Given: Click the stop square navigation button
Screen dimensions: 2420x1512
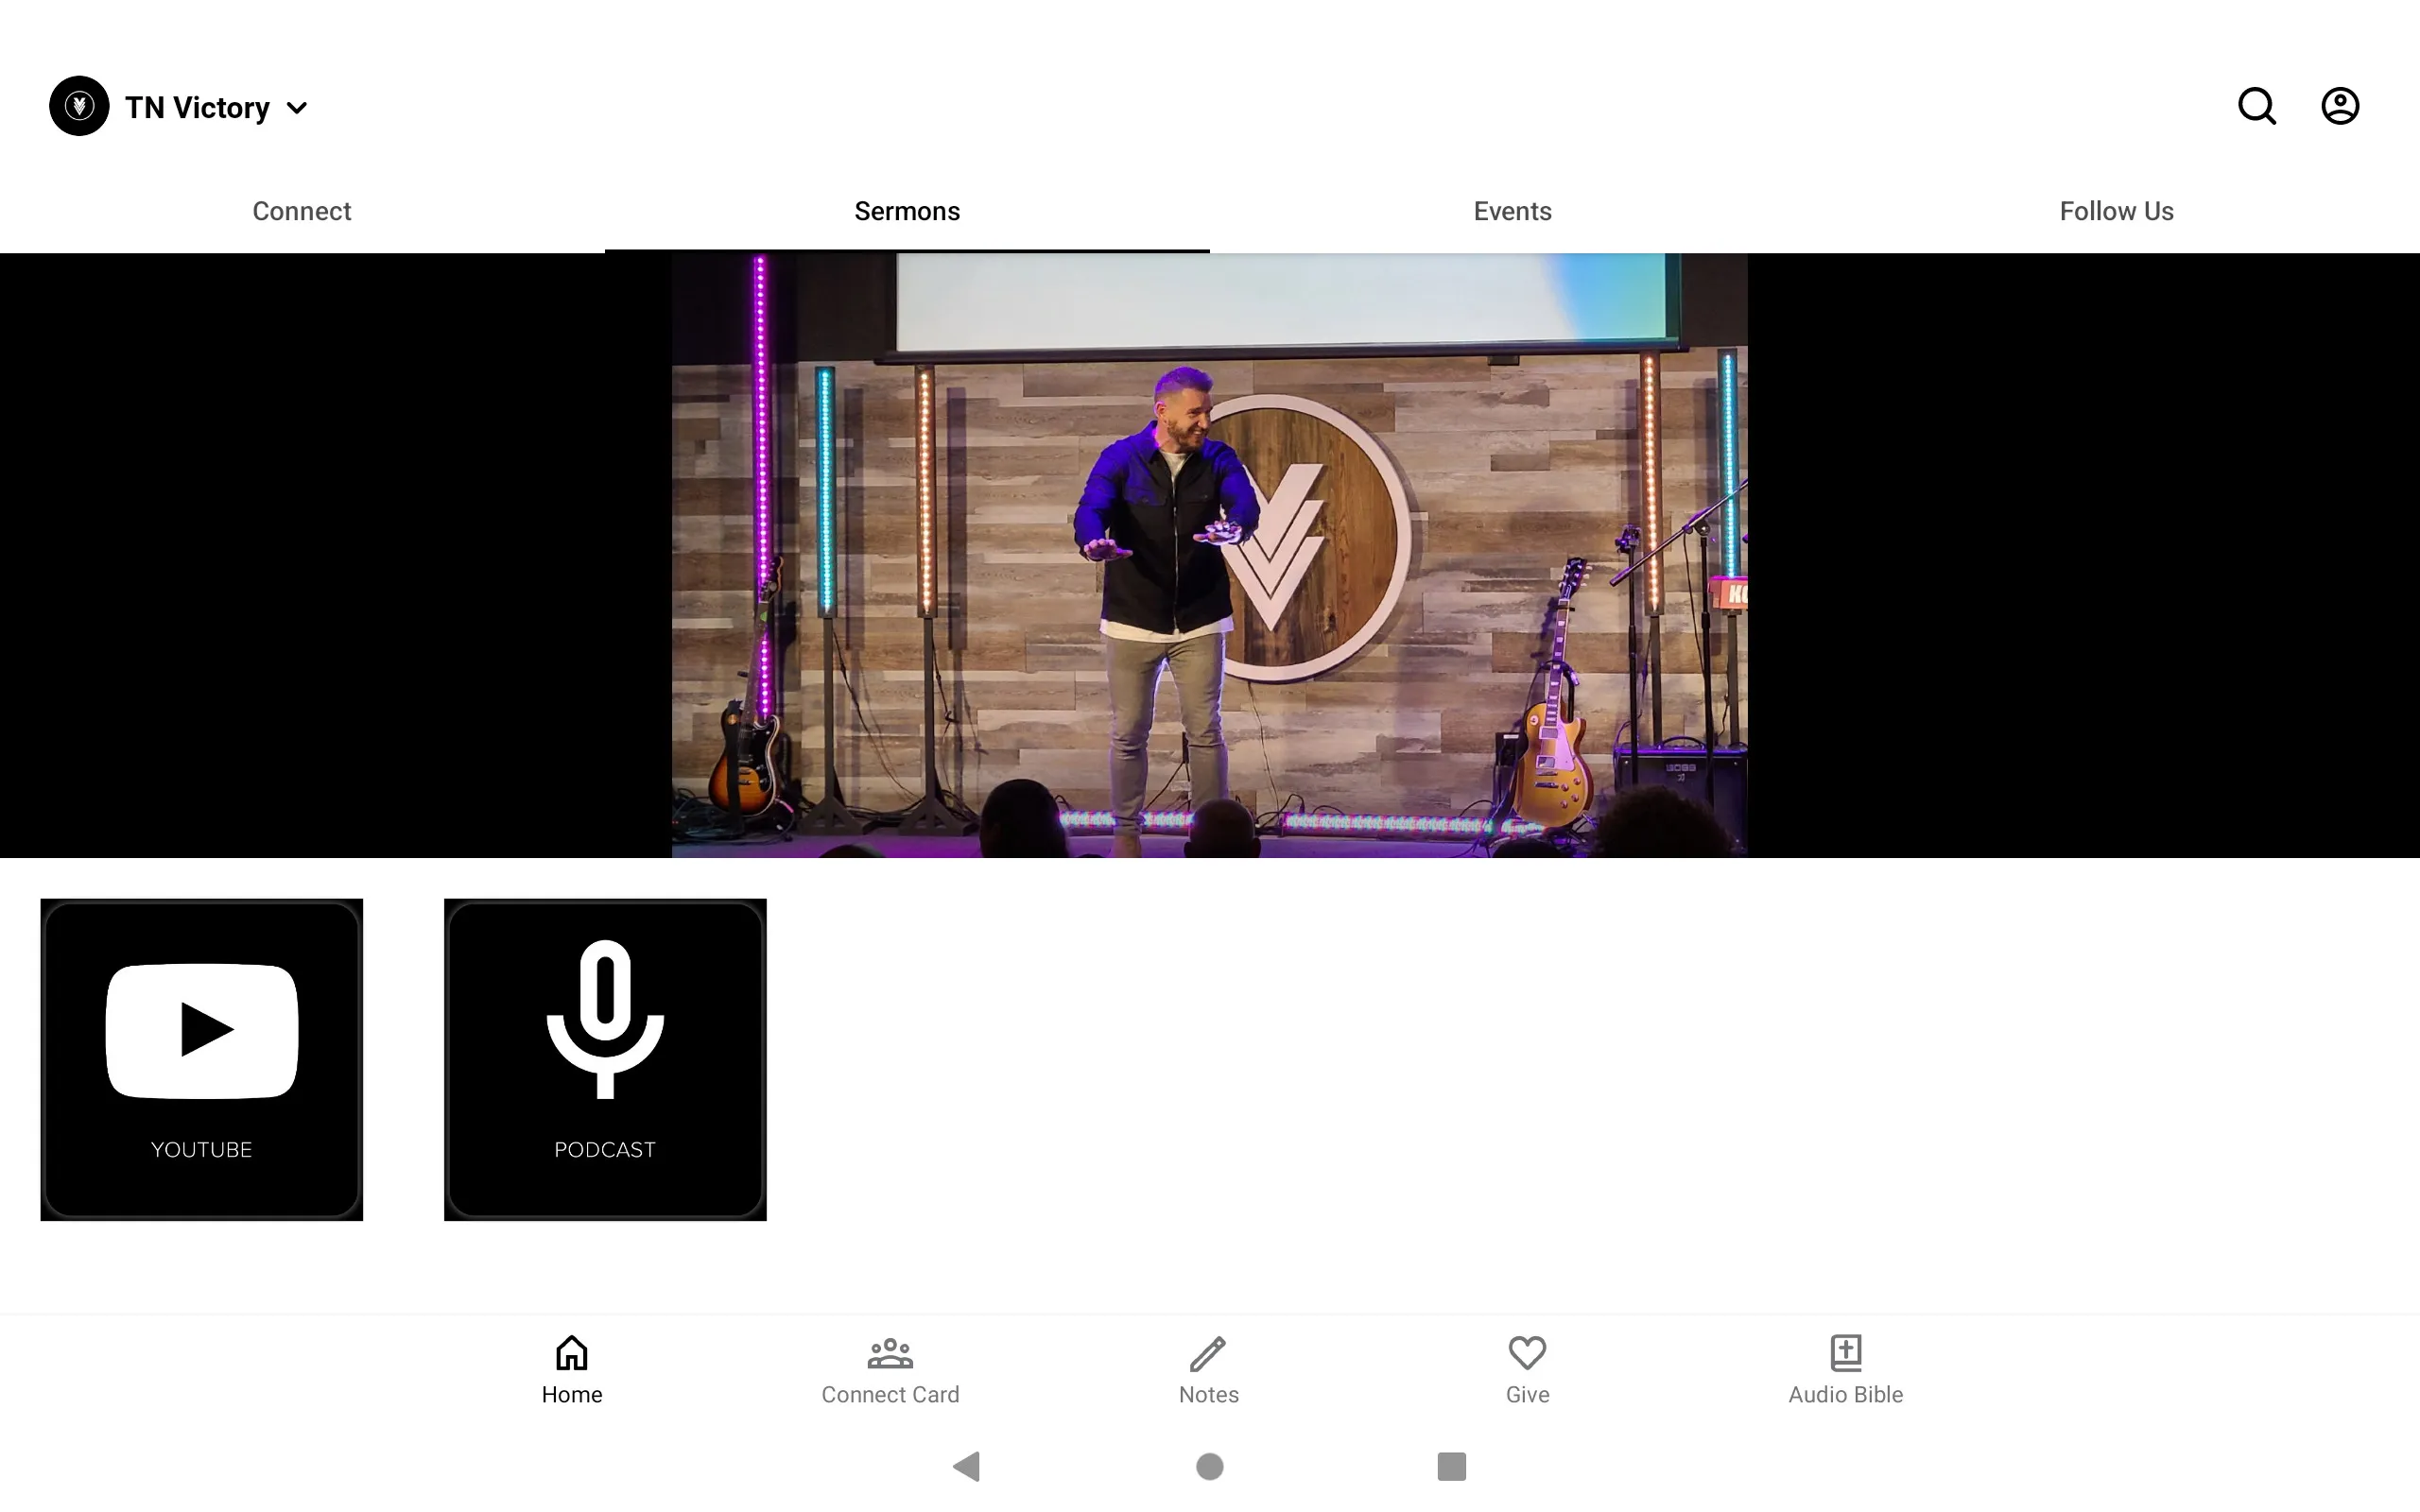Looking at the screenshot, I should tap(1449, 1465).
